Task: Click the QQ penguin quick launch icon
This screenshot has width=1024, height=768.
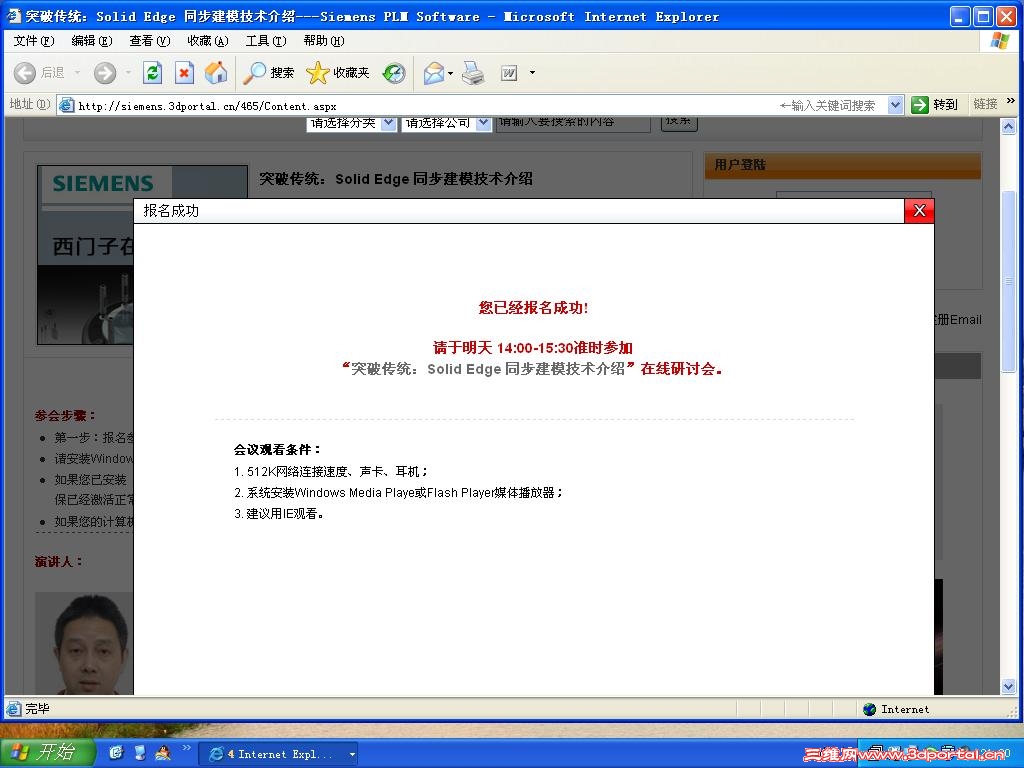Action: 163,753
